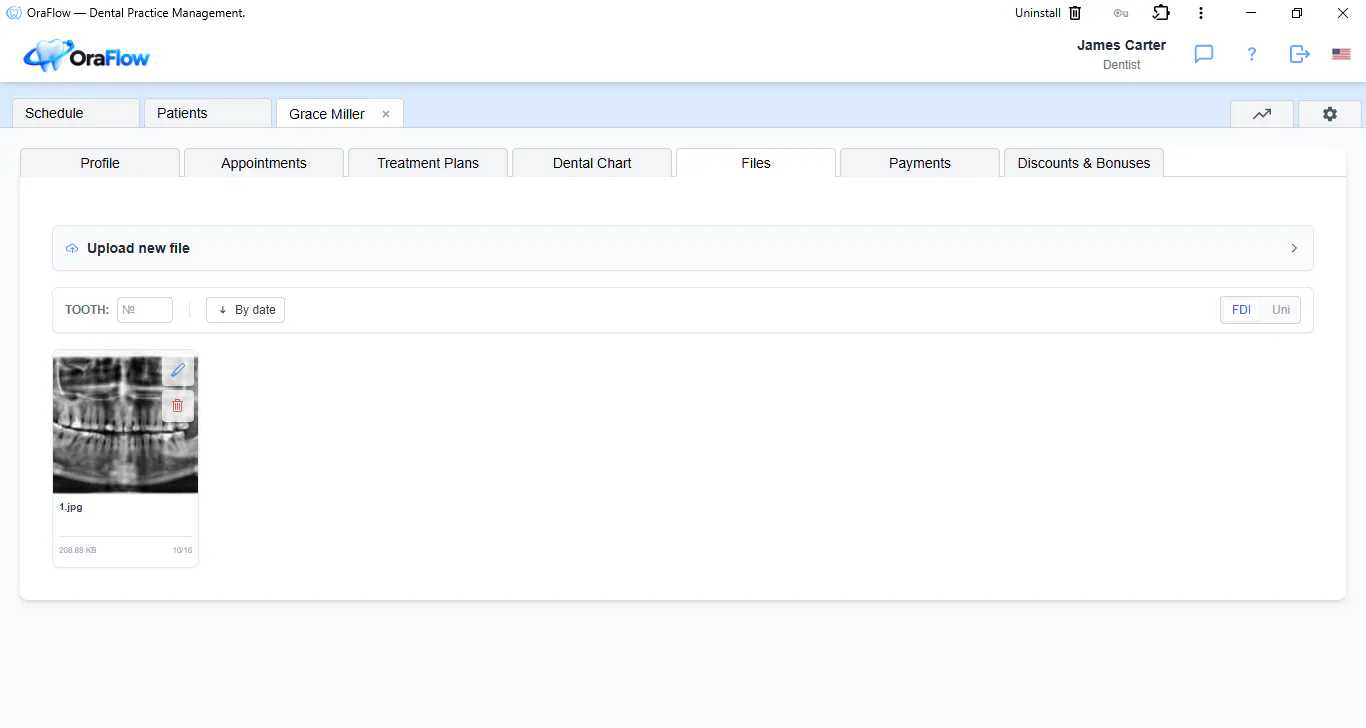Viewport: 1366px width, 728px height.
Task: Open the dental X-ray thumbnail
Action: 125,423
